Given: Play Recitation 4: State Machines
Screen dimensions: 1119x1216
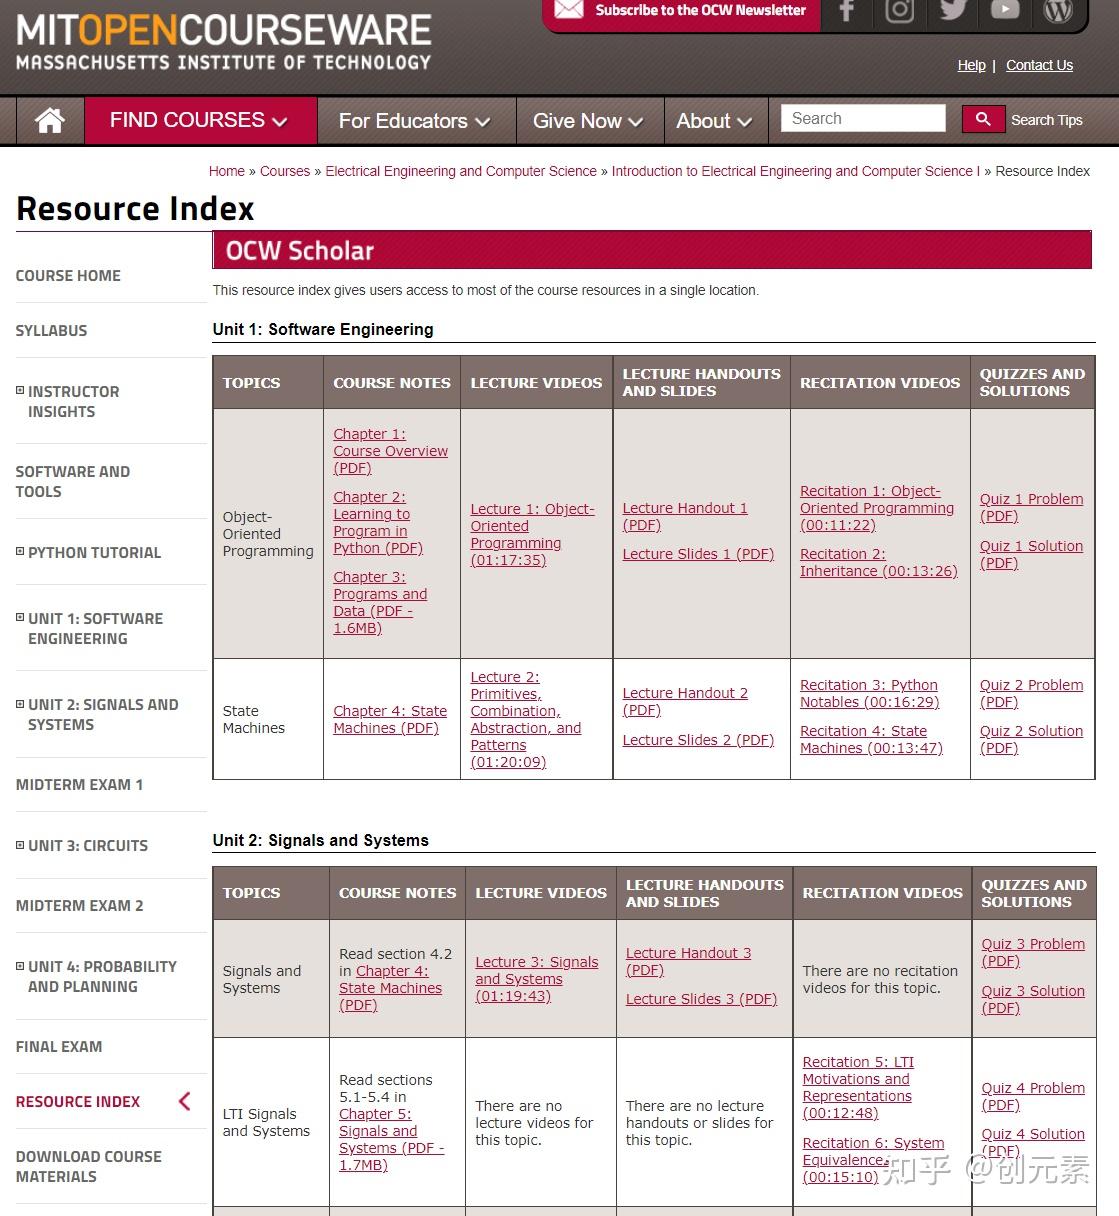Looking at the screenshot, I should tap(871, 739).
